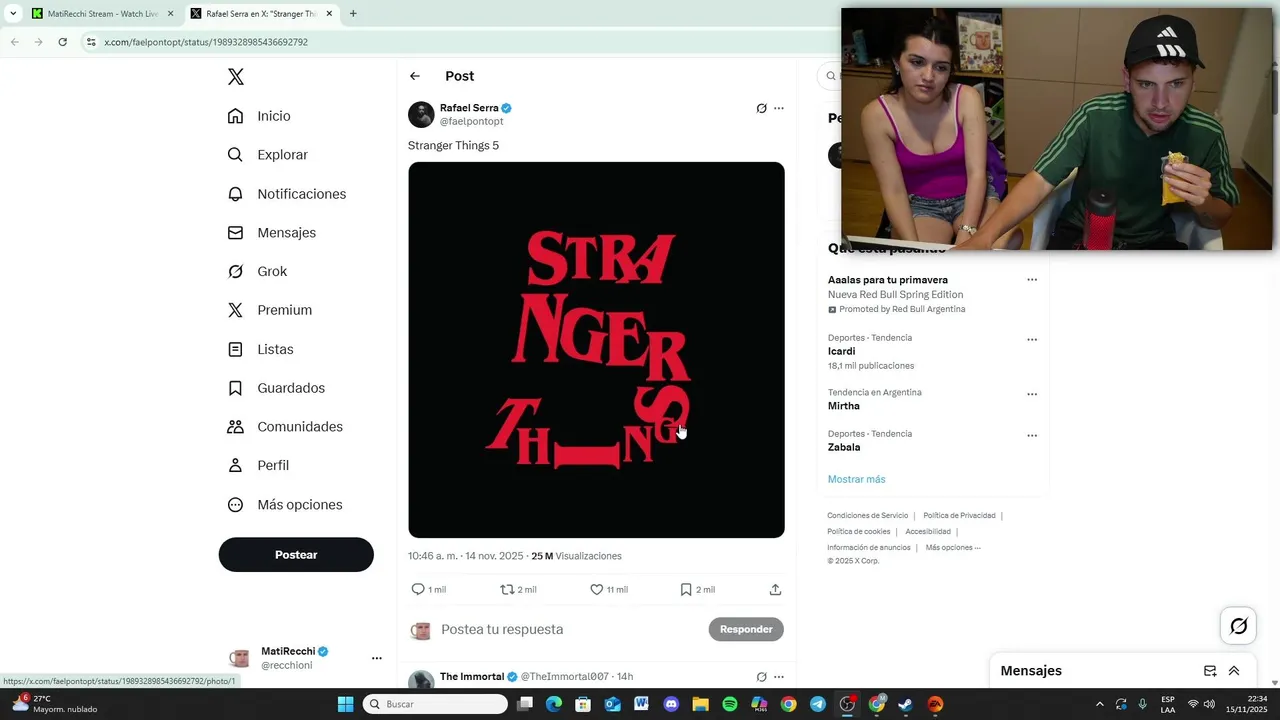Open Guardados bookmarks in sidebar
The height and width of the screenshot is (720, 1280).
276,388
